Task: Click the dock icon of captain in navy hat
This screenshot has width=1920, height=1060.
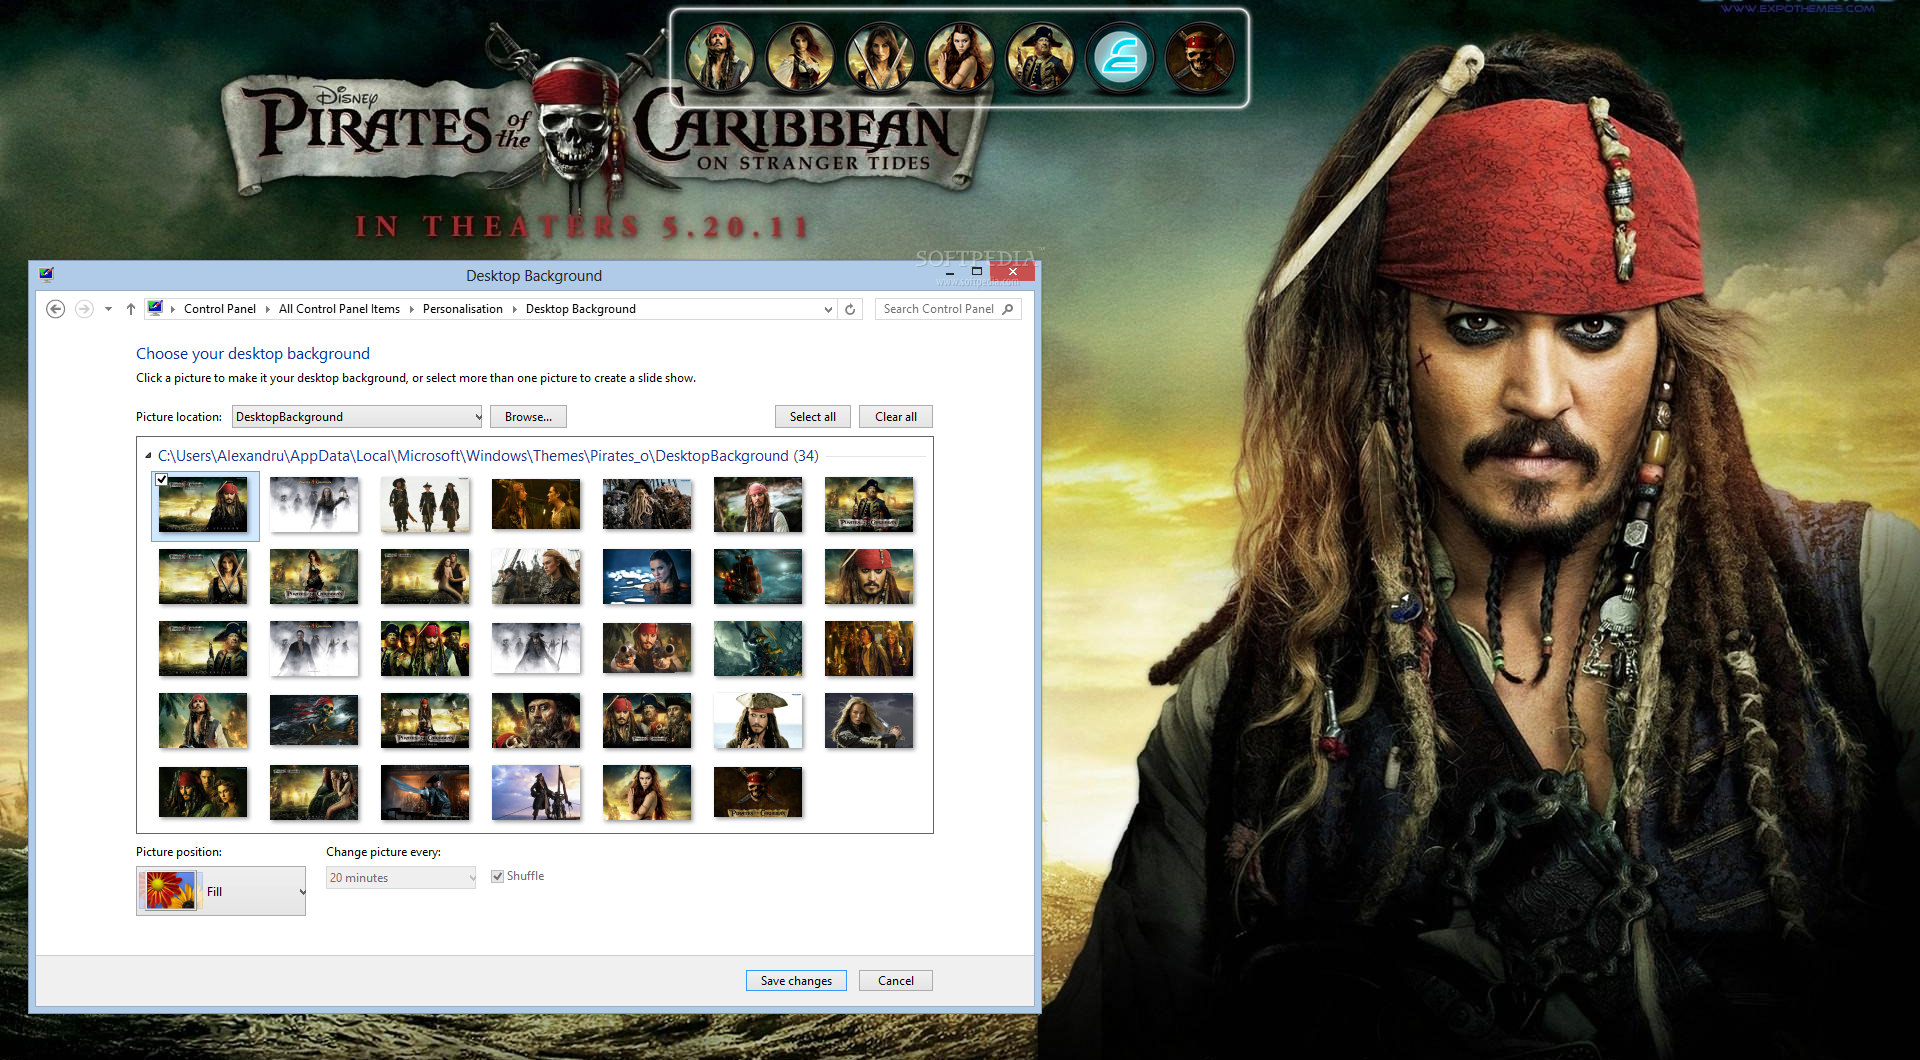Action: point(1040,58)
